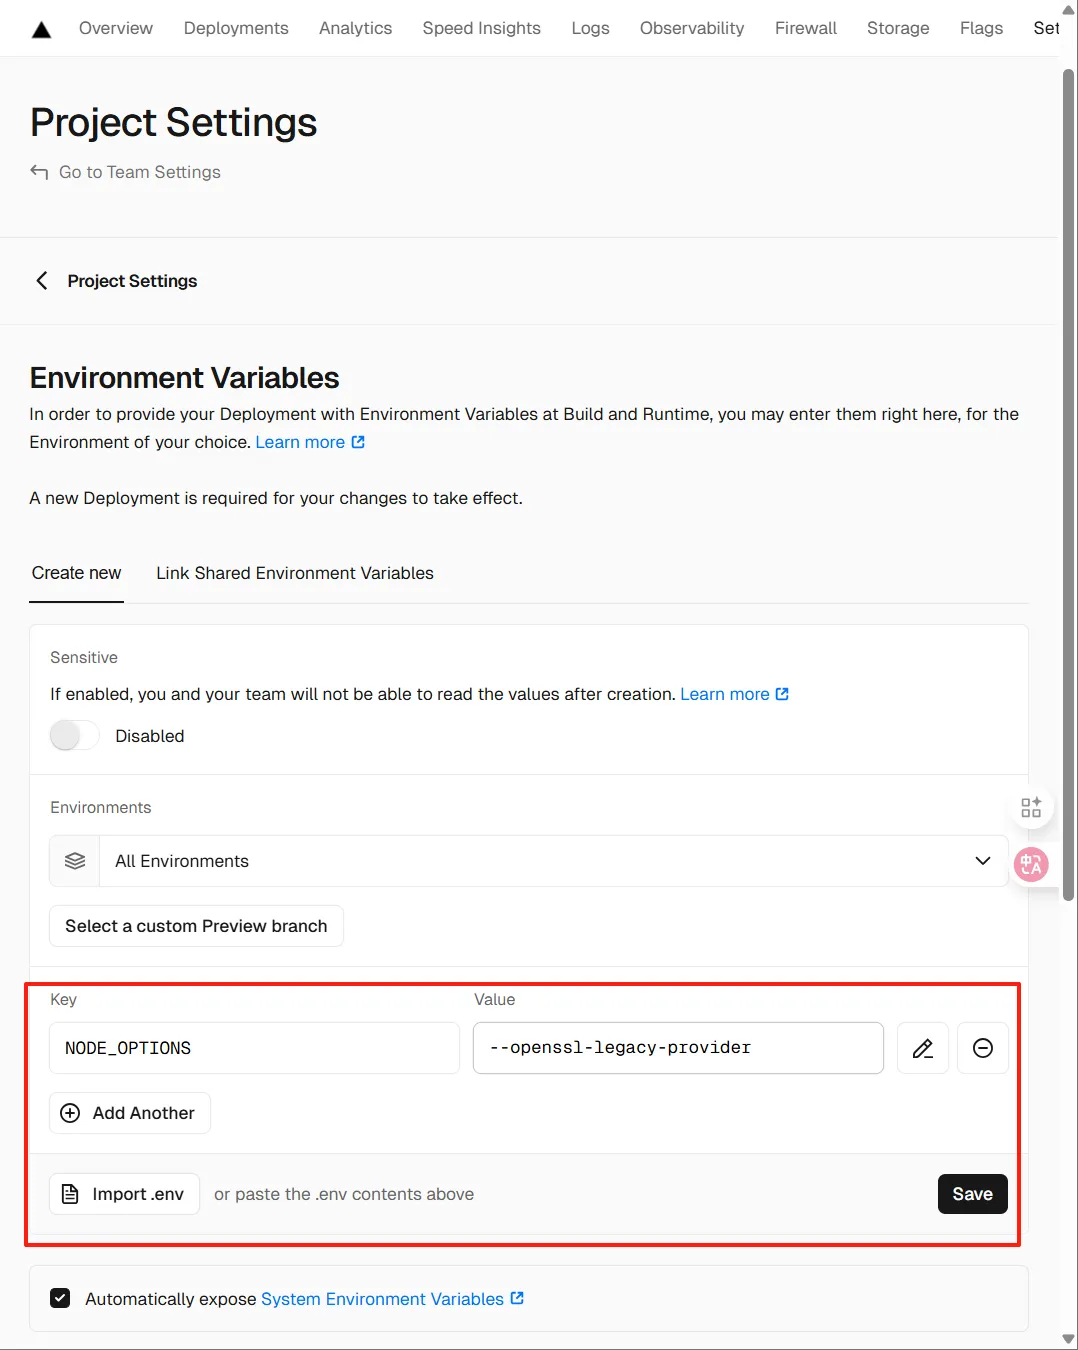Click Add Another variable button
Image resolution: width=1078 pixels, height=1350 pixels.
click(x=130, y=1113)
